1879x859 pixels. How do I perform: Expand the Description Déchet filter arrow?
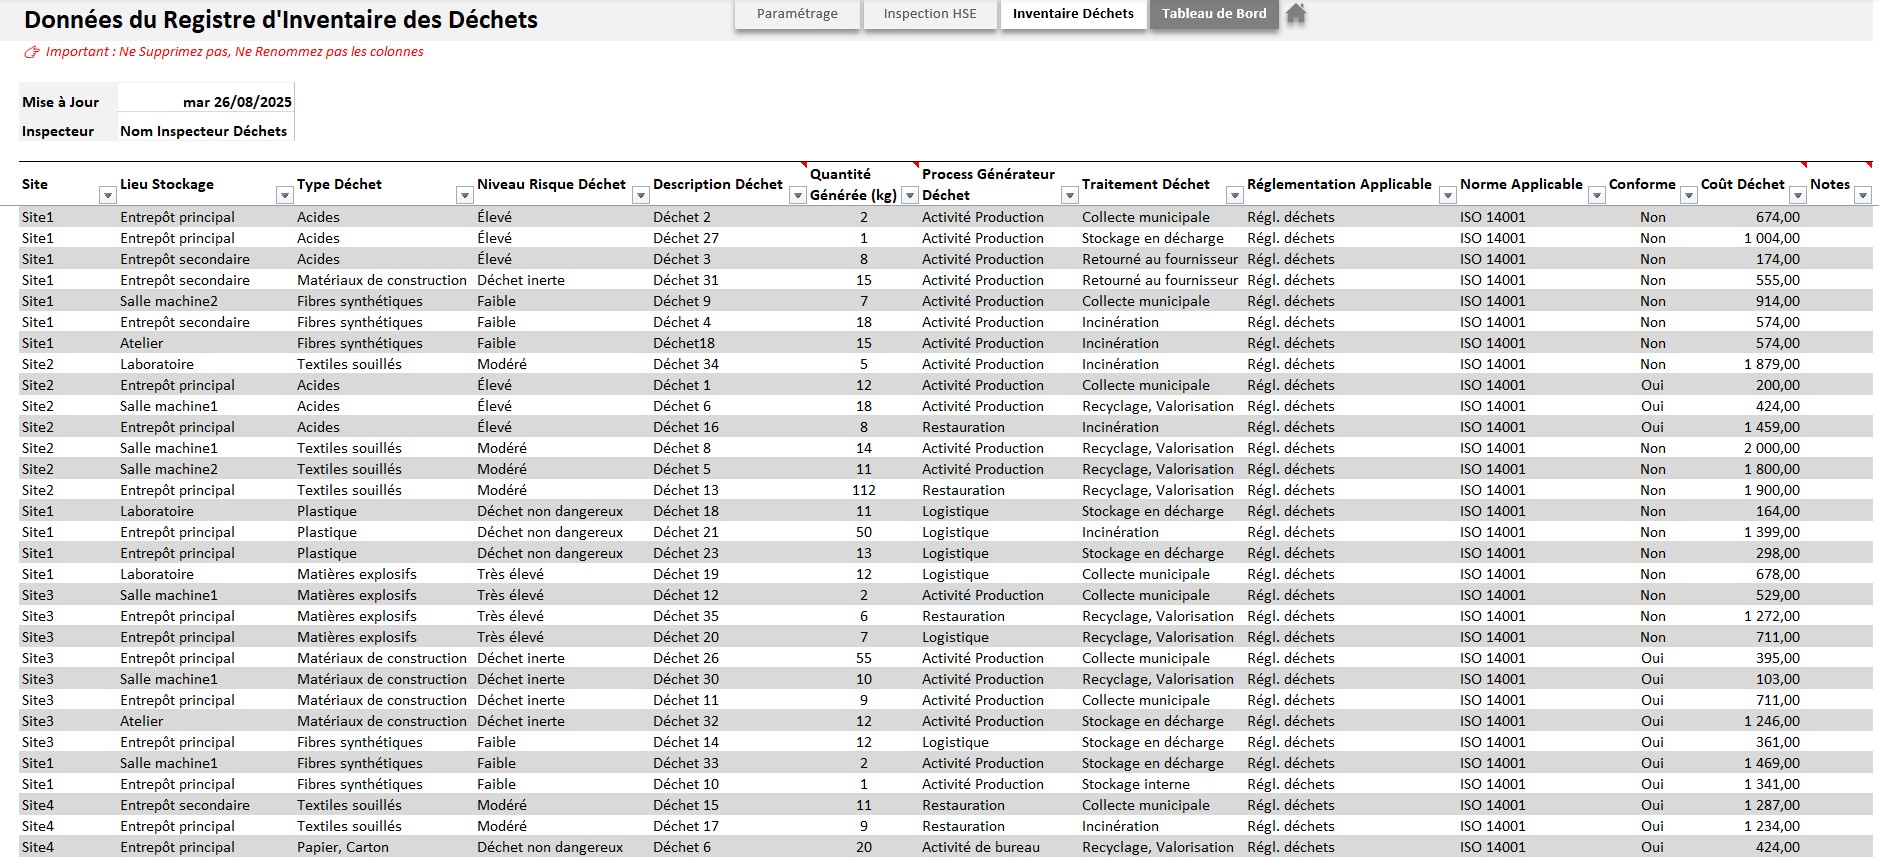click(798, 196)
